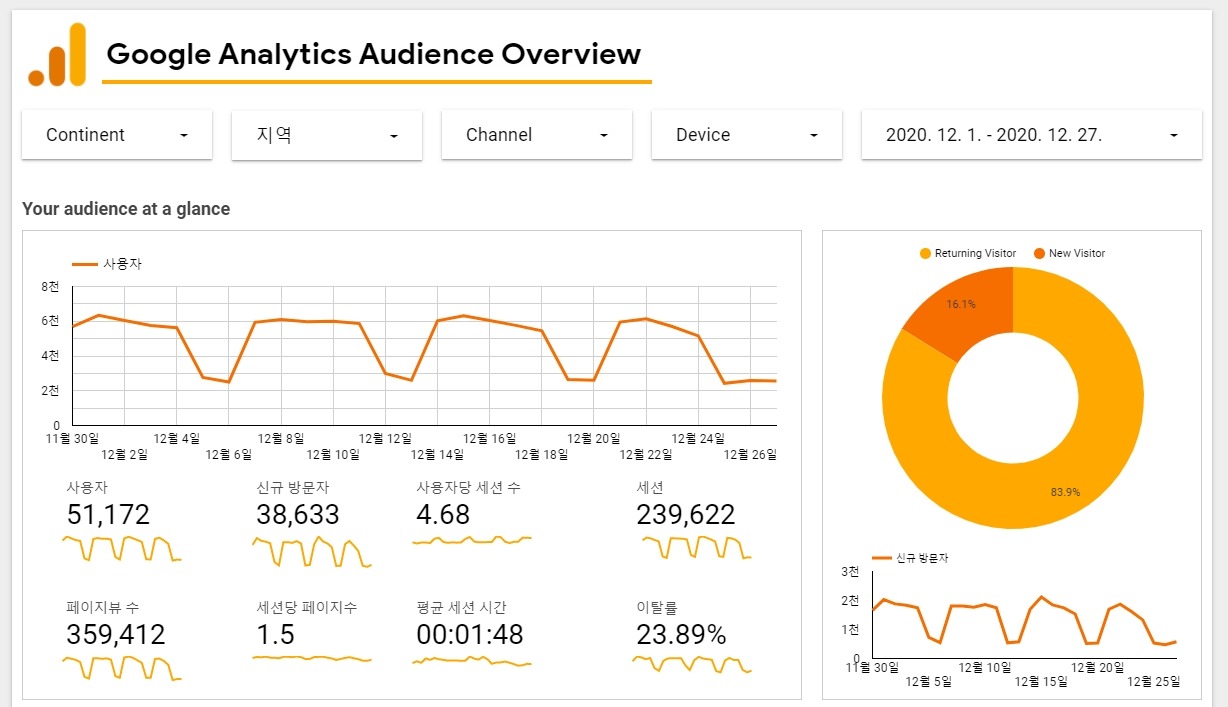Image resolution: width=1228 pixels, height=707 pixels.
Task: Click the 사용자 value 51,172
Action: pyautogui.click(x=108, y=515)
